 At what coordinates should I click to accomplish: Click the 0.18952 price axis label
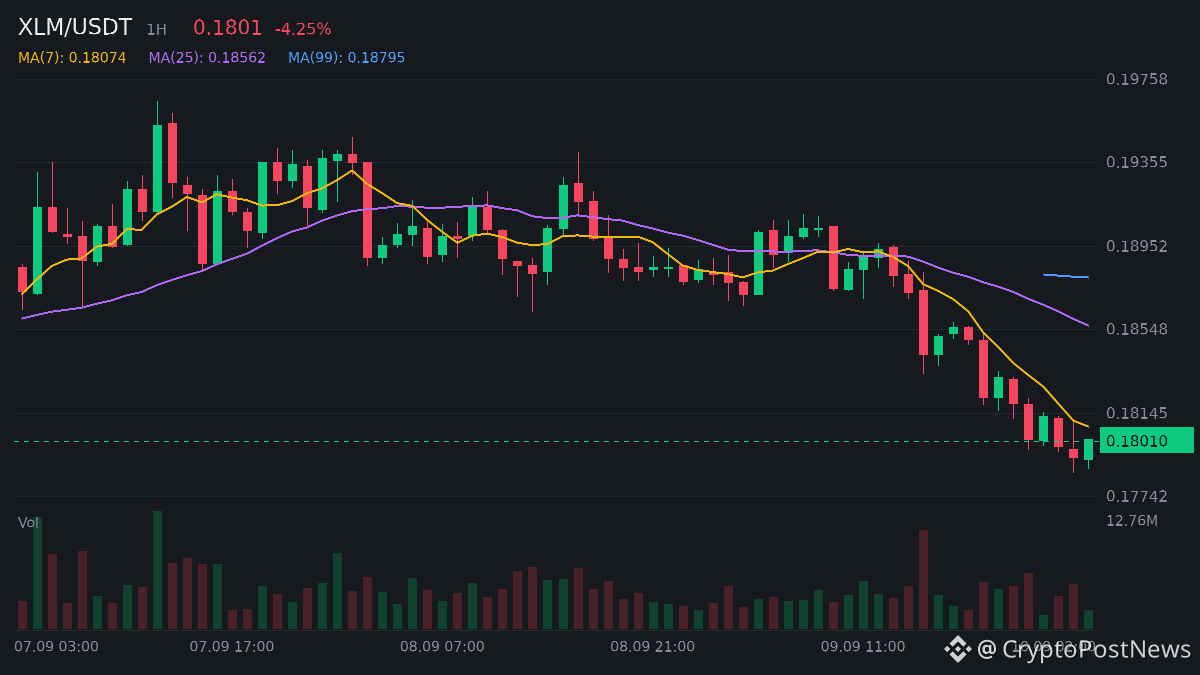tap(1137, 246)
